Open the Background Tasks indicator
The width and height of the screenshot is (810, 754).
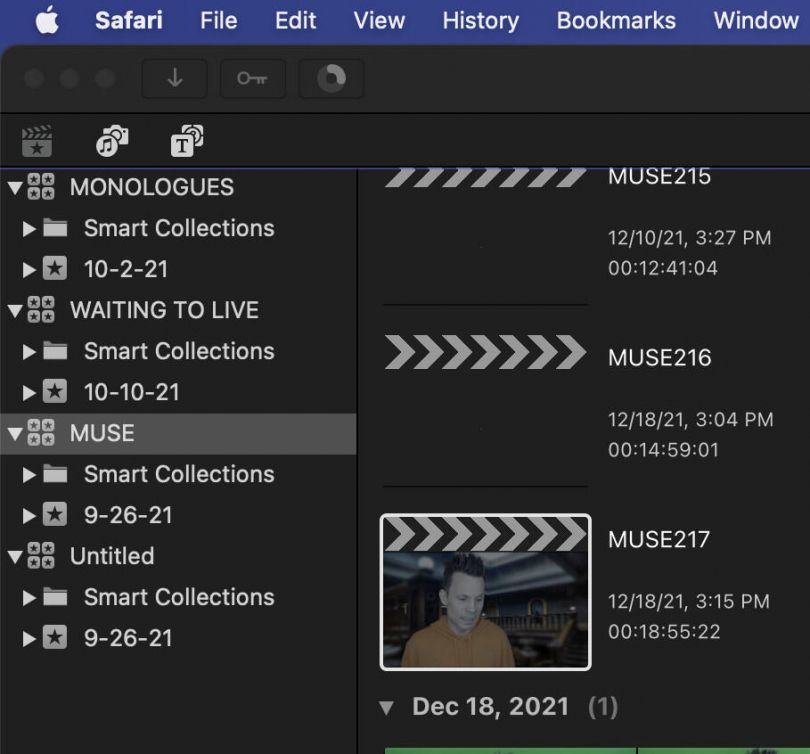[331, 78]
